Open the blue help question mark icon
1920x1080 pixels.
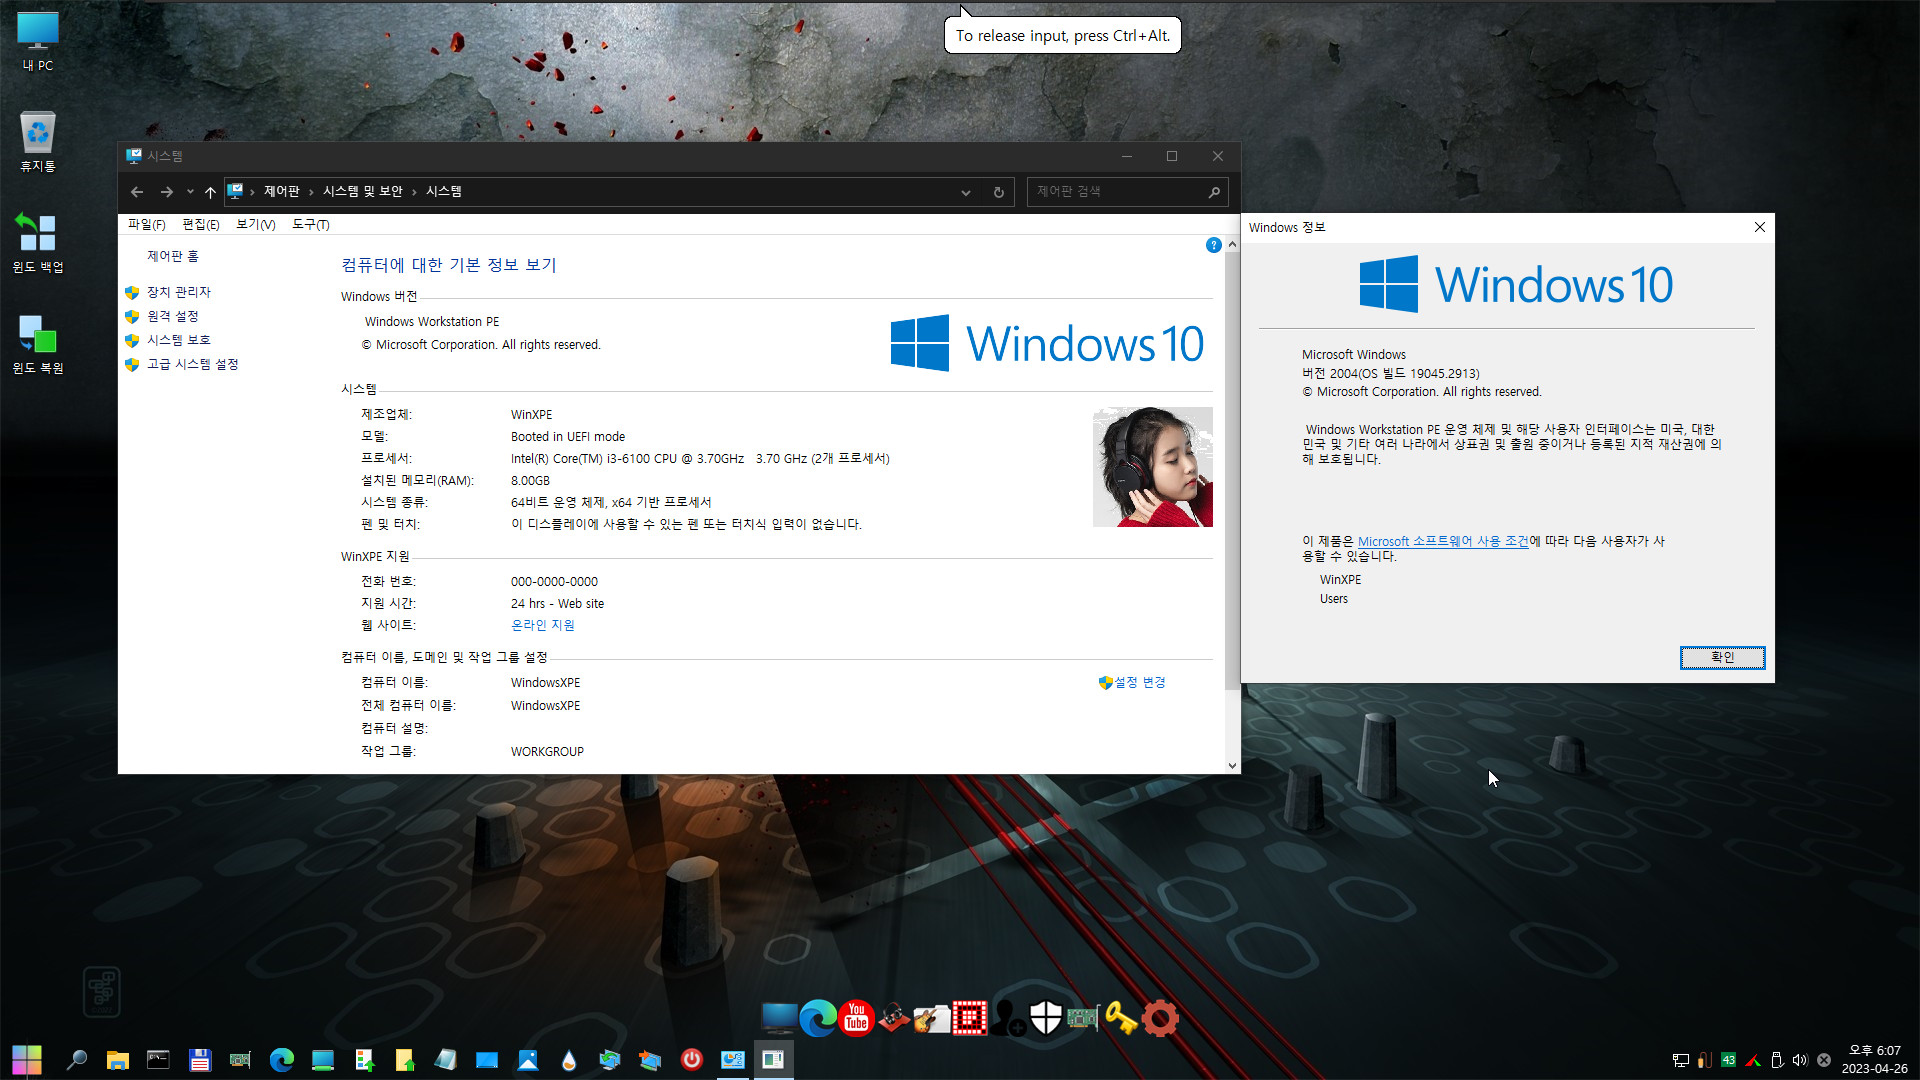click(1213, 245)
